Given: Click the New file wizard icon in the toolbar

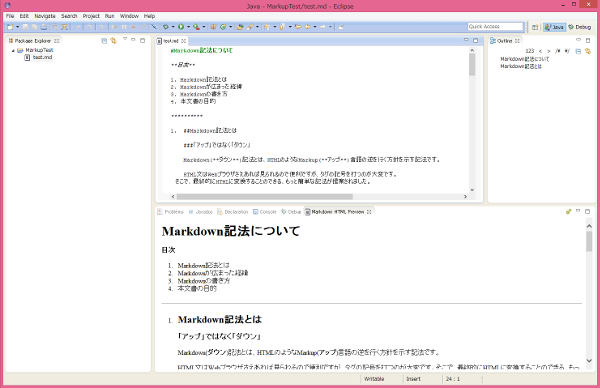Looking at the screenshot, I should coord(10,27).
